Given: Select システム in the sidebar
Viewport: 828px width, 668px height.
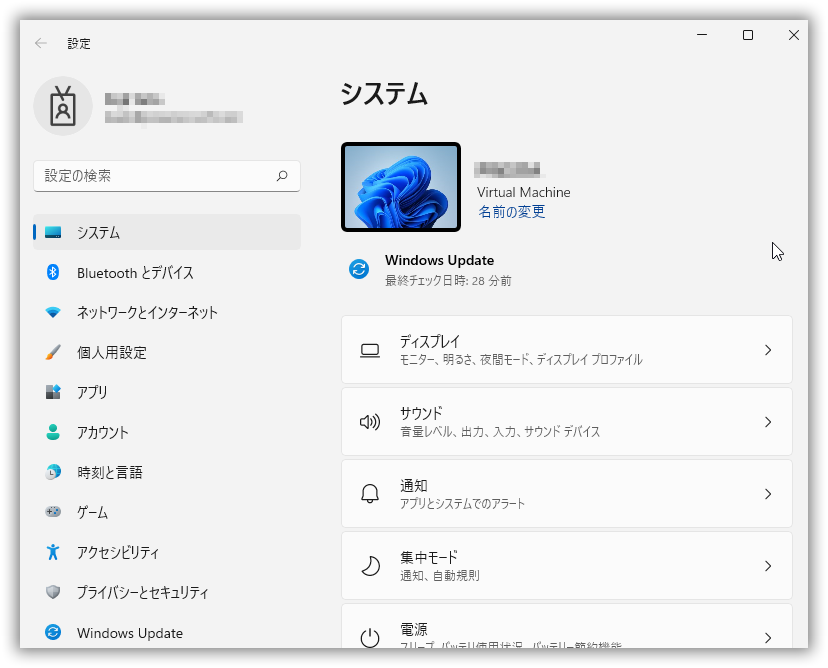Looking at the screenshot, I should tap(167, 232).
